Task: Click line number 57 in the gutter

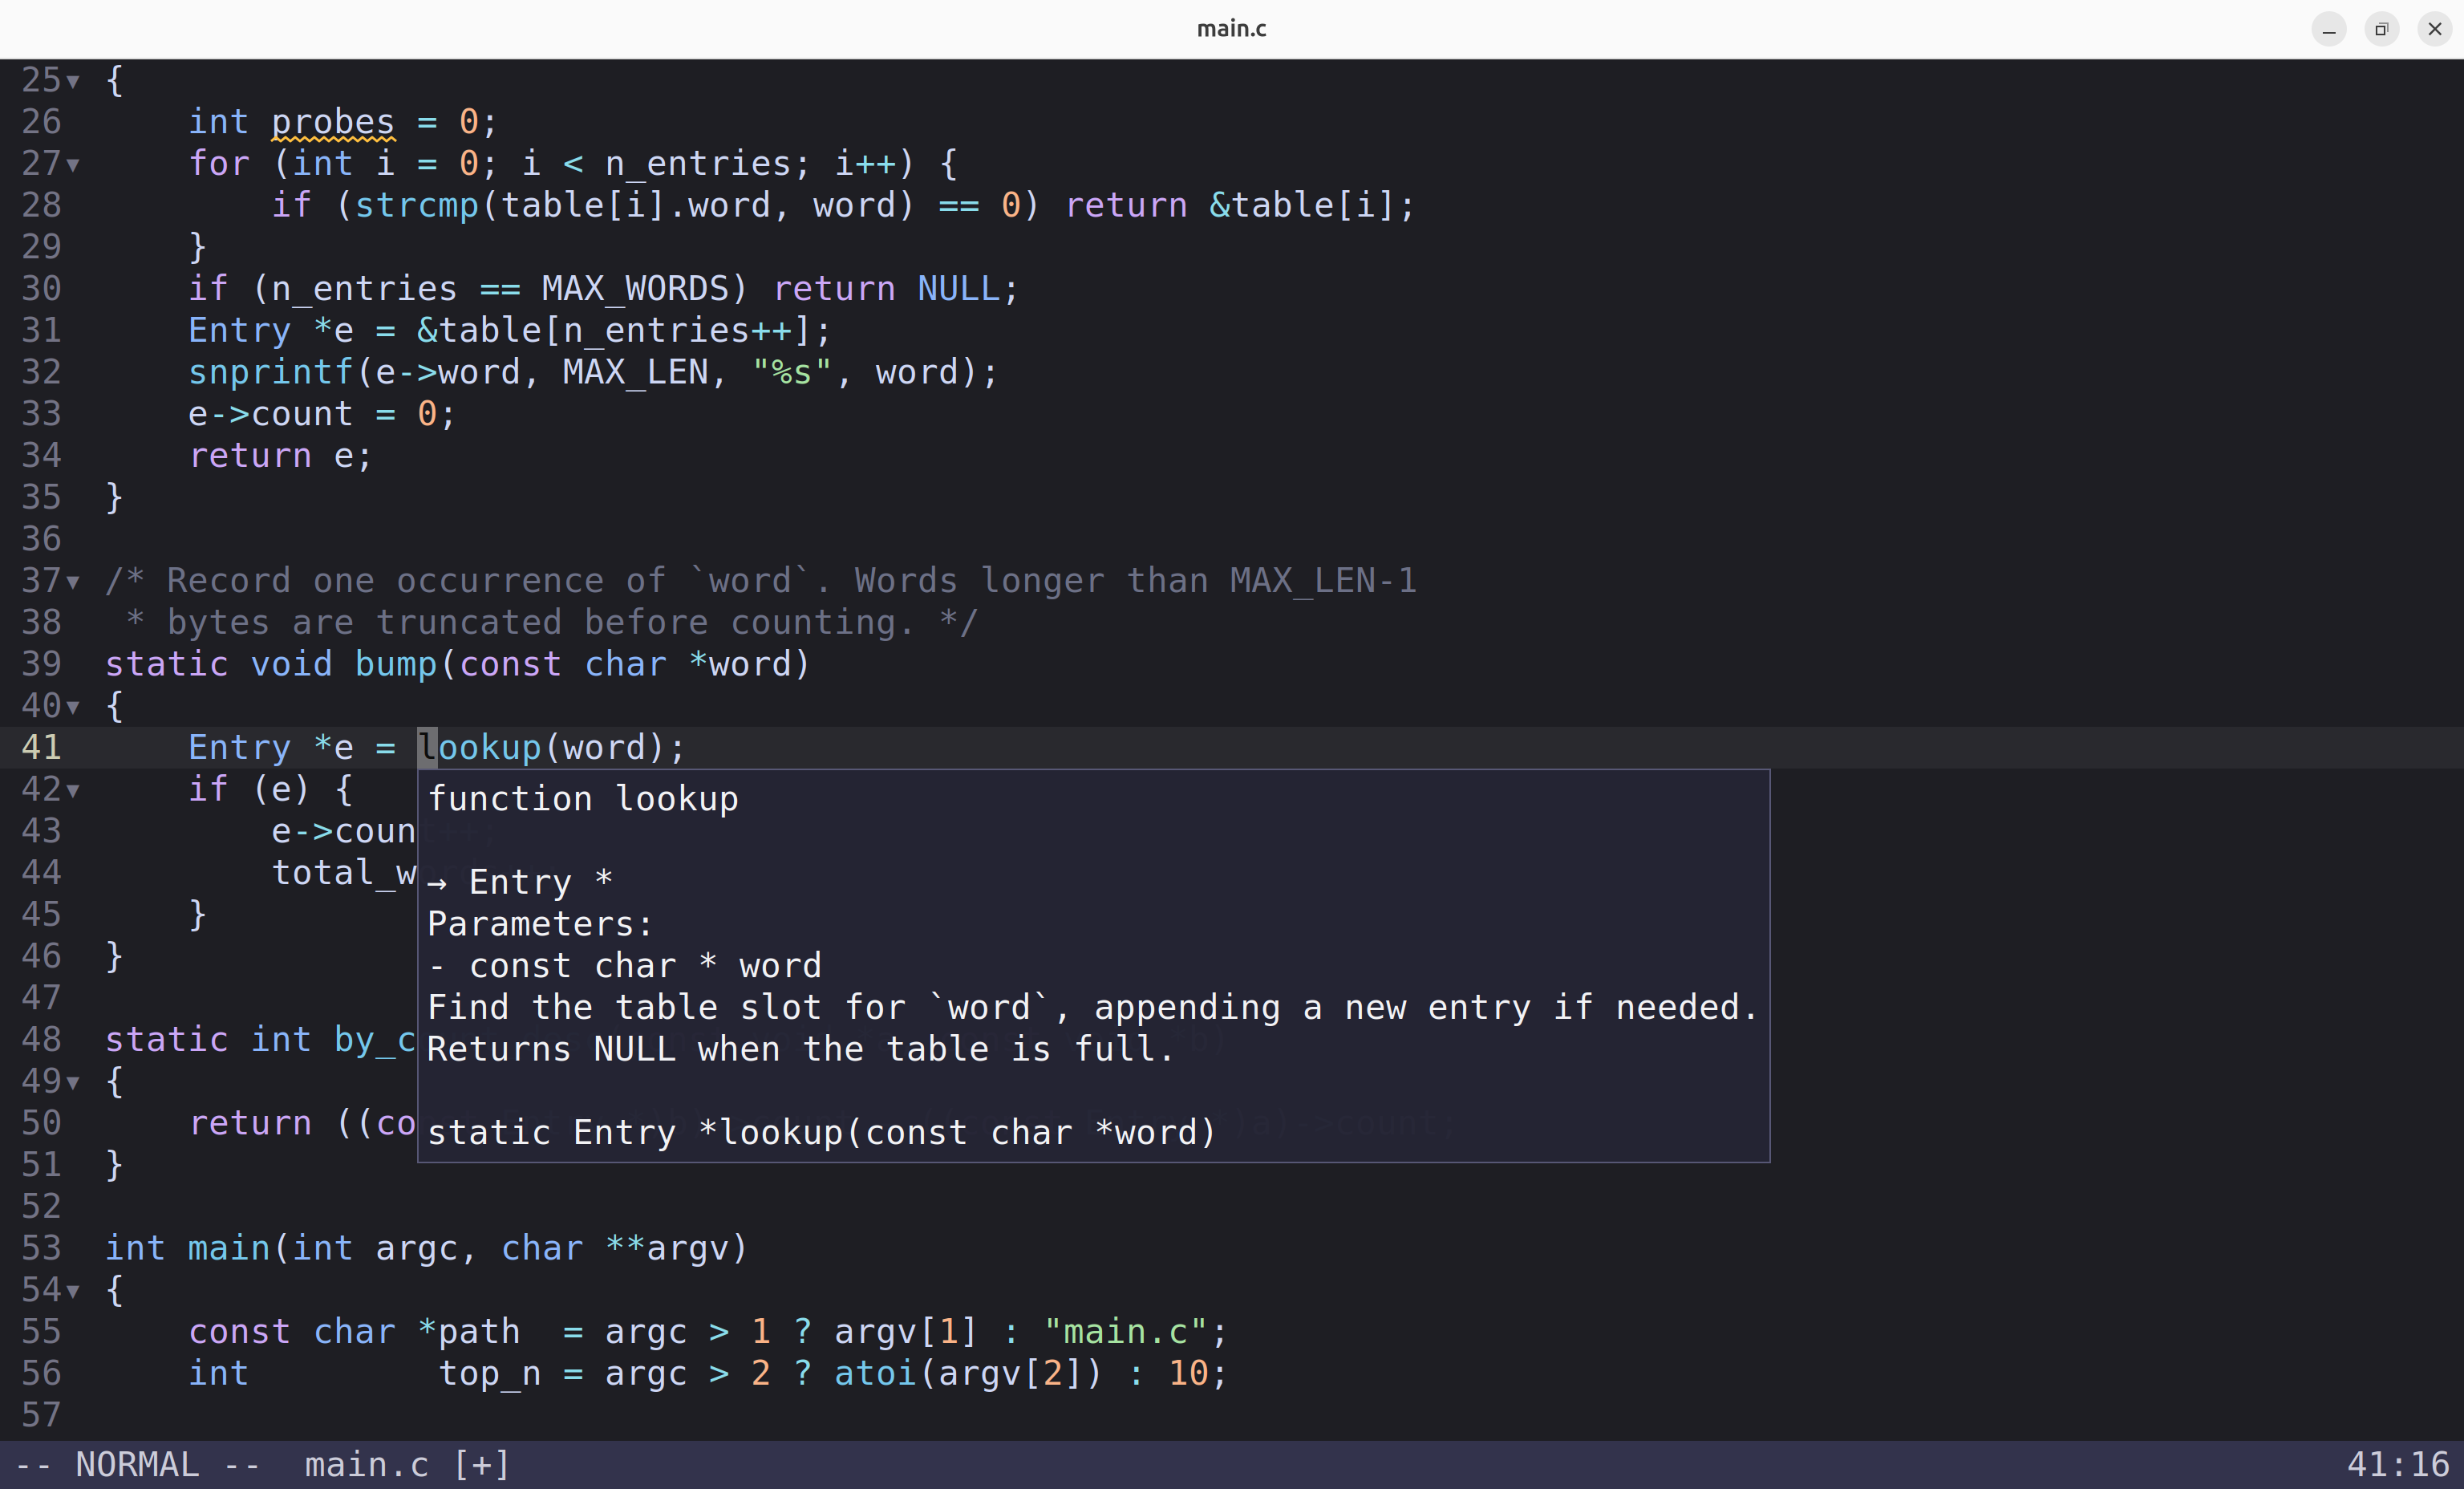Action: (x=41, y=1415)
